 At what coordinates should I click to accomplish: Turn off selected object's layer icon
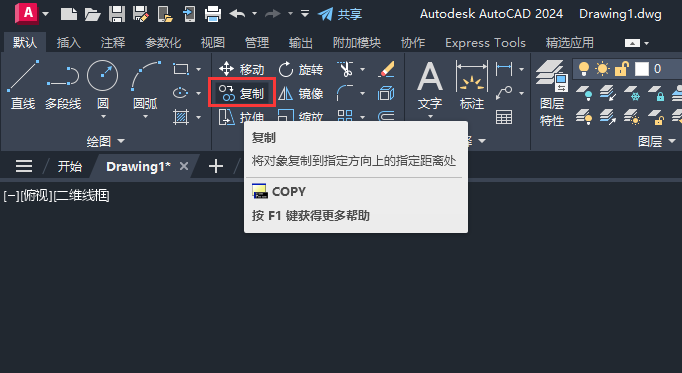(584, 93)
